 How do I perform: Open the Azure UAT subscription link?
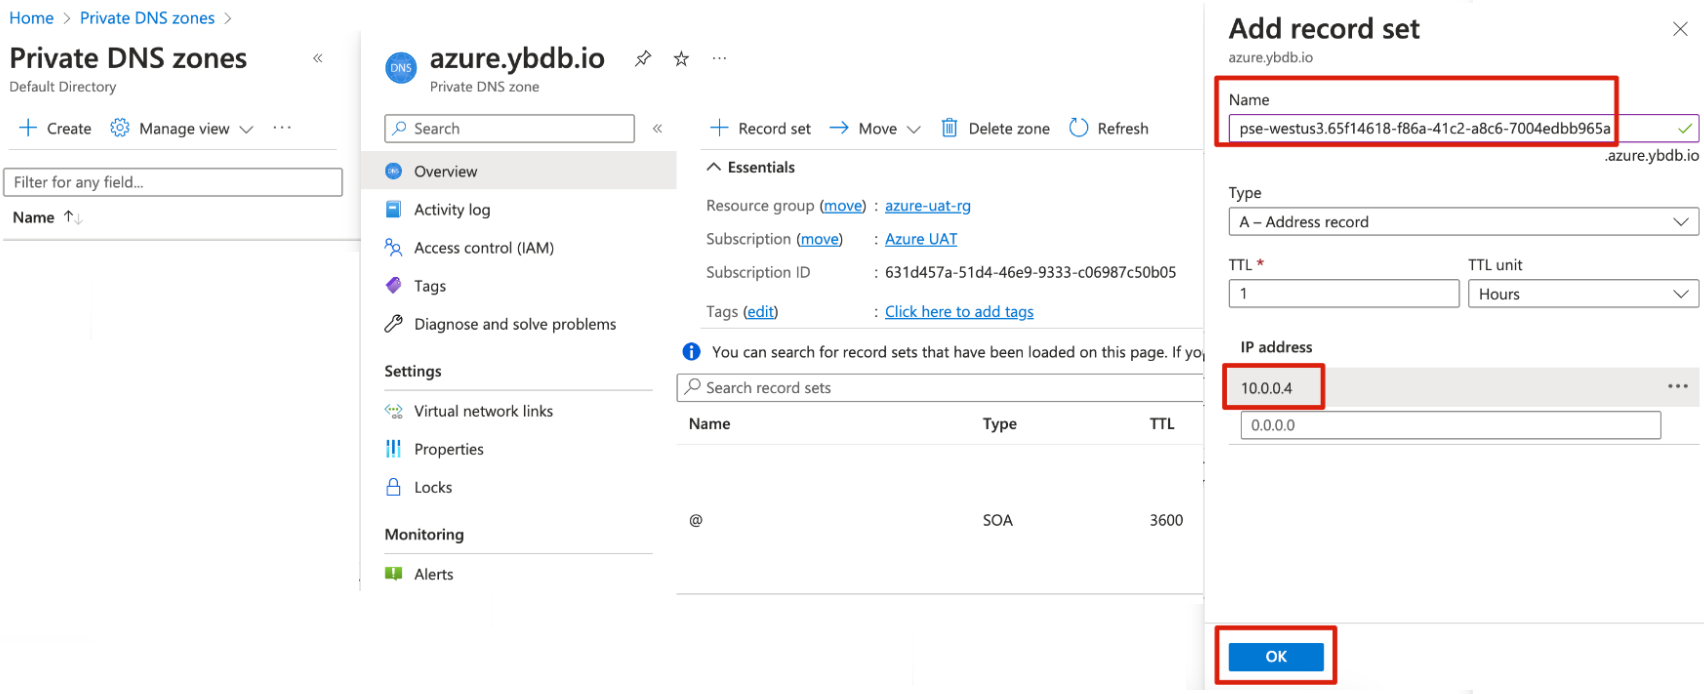pyautogui.click(x=921, y=239)
